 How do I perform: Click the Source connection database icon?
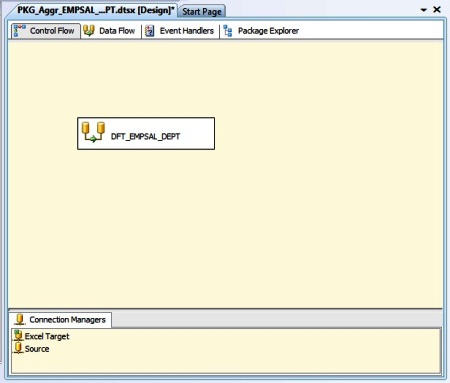(18, 348)
